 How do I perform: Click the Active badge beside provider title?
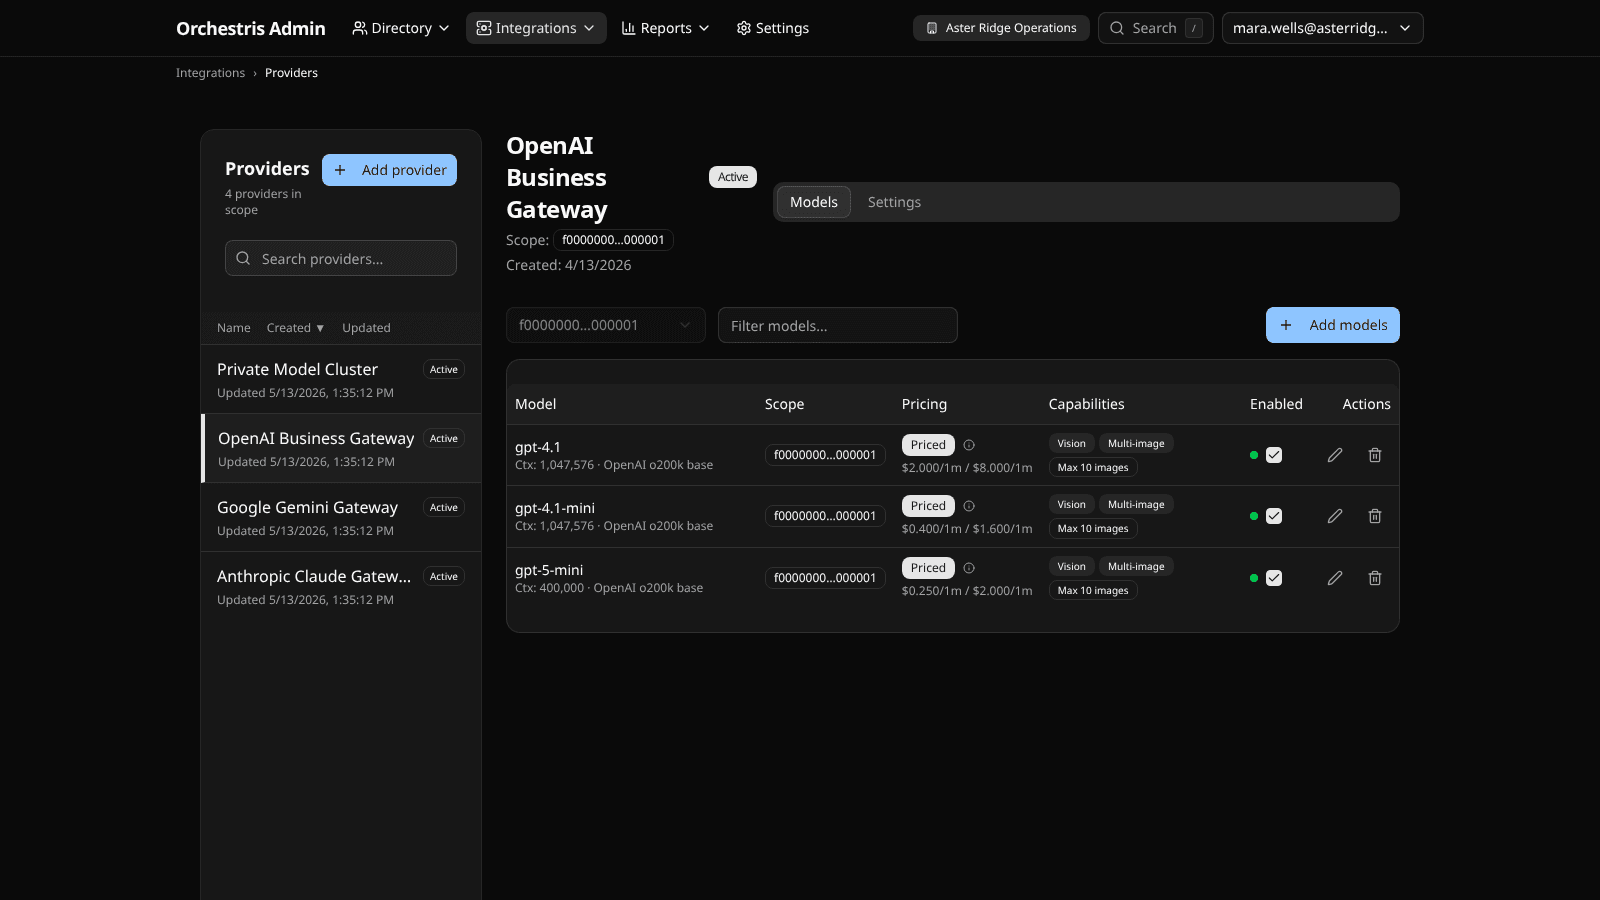[x=733, y=177]
